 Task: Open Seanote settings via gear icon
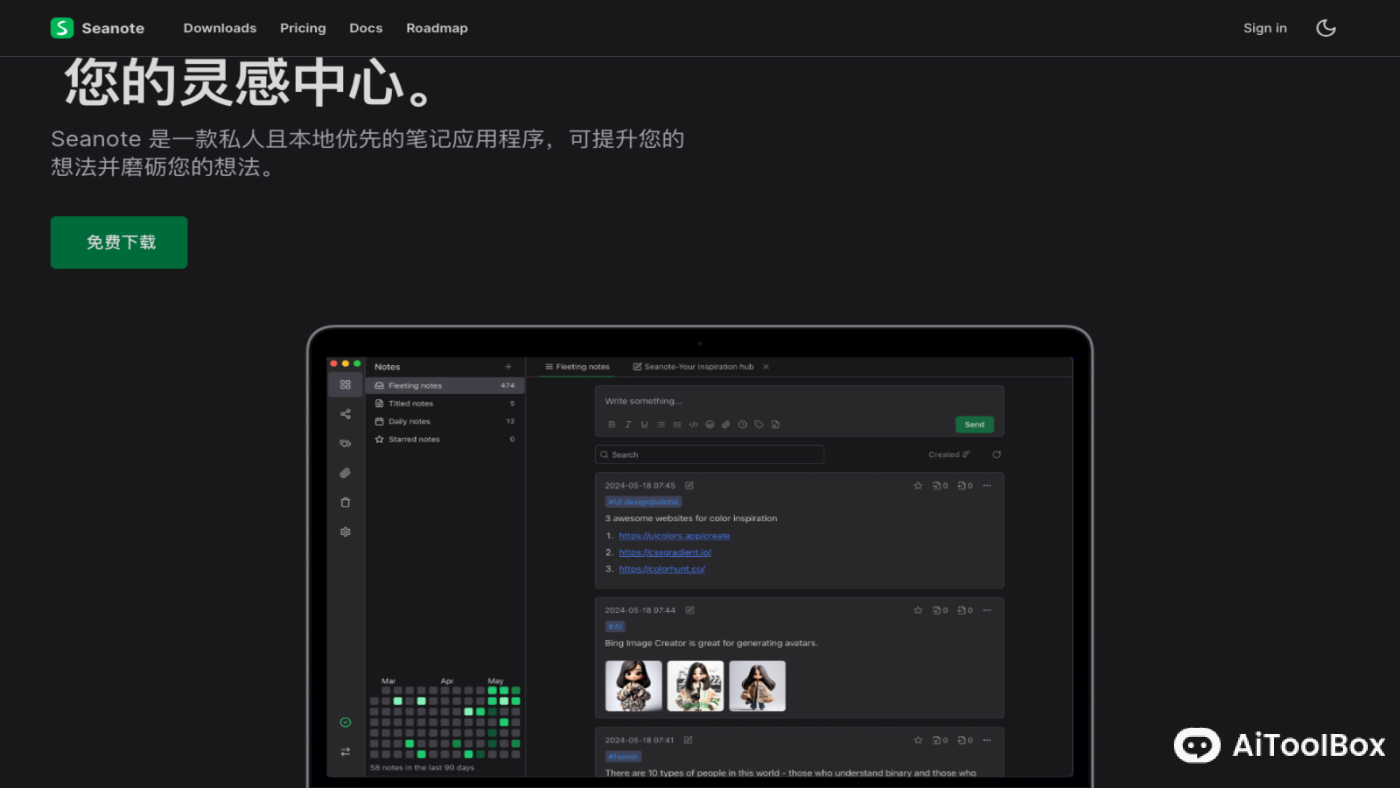(x=345, y=531)
